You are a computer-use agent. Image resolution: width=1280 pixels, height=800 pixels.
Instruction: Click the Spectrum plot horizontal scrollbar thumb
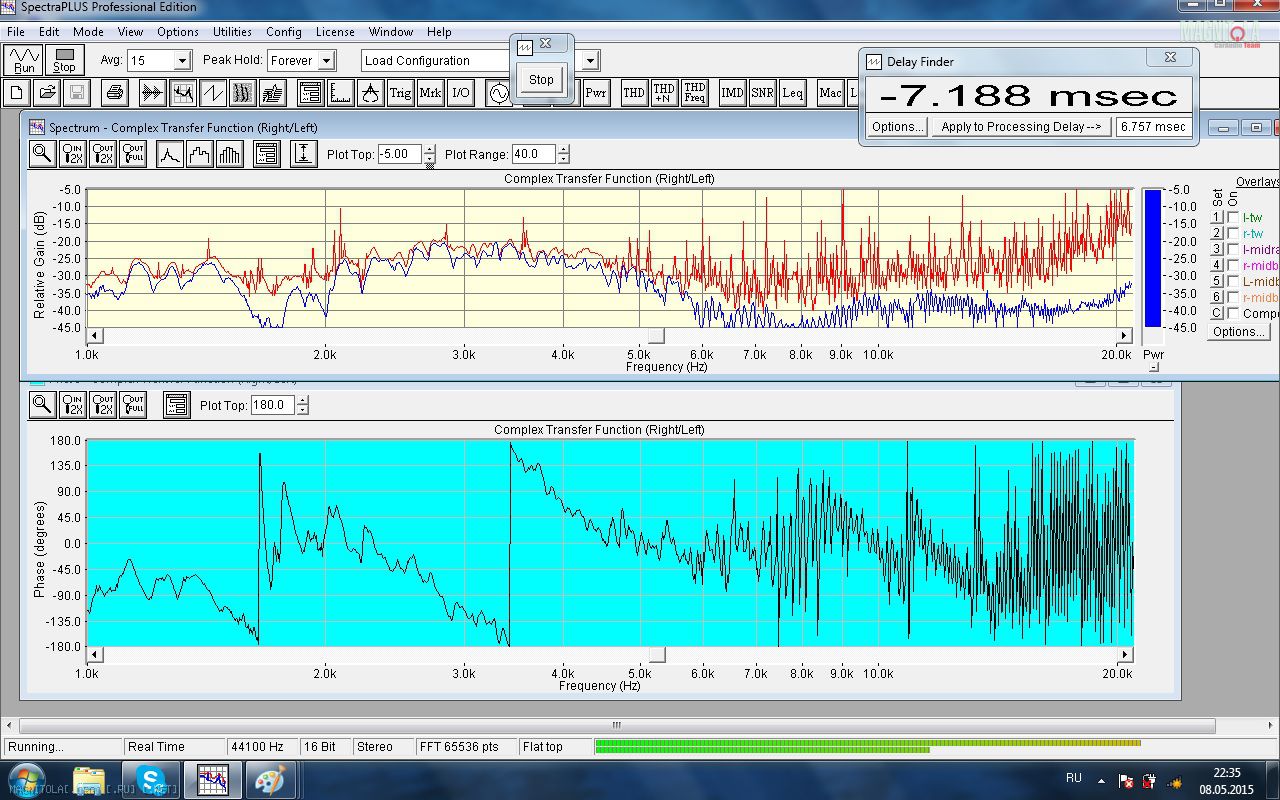[x=656, y=336]
